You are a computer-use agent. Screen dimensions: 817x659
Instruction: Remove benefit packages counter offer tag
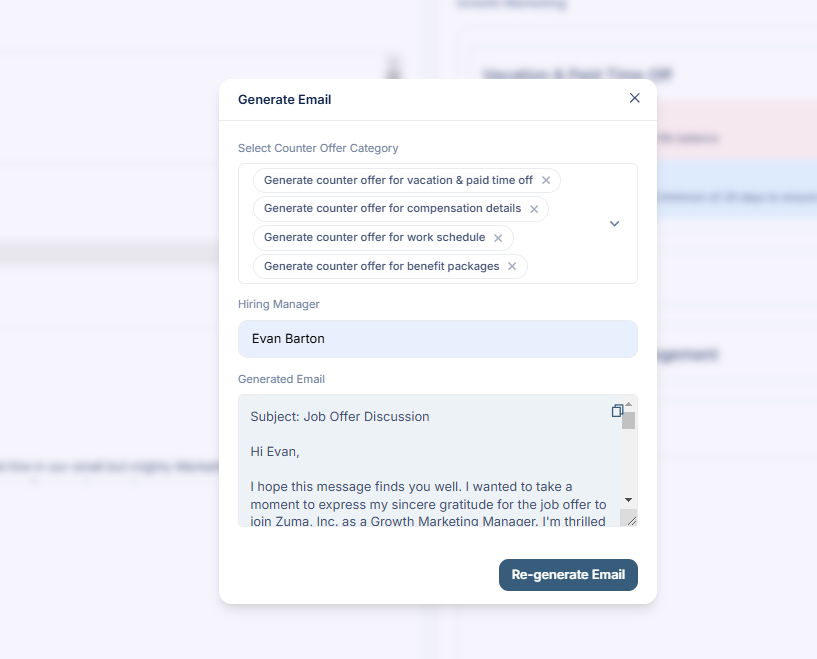[512, 266]
